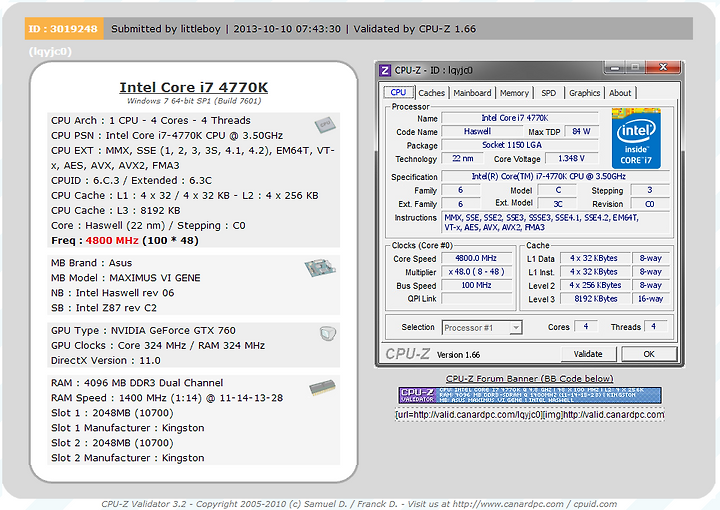The width and height of the screenshot is (720, 510).
Task: Click the CPU-Z Validator copyright footer text
Action: [x=359, y=504]
